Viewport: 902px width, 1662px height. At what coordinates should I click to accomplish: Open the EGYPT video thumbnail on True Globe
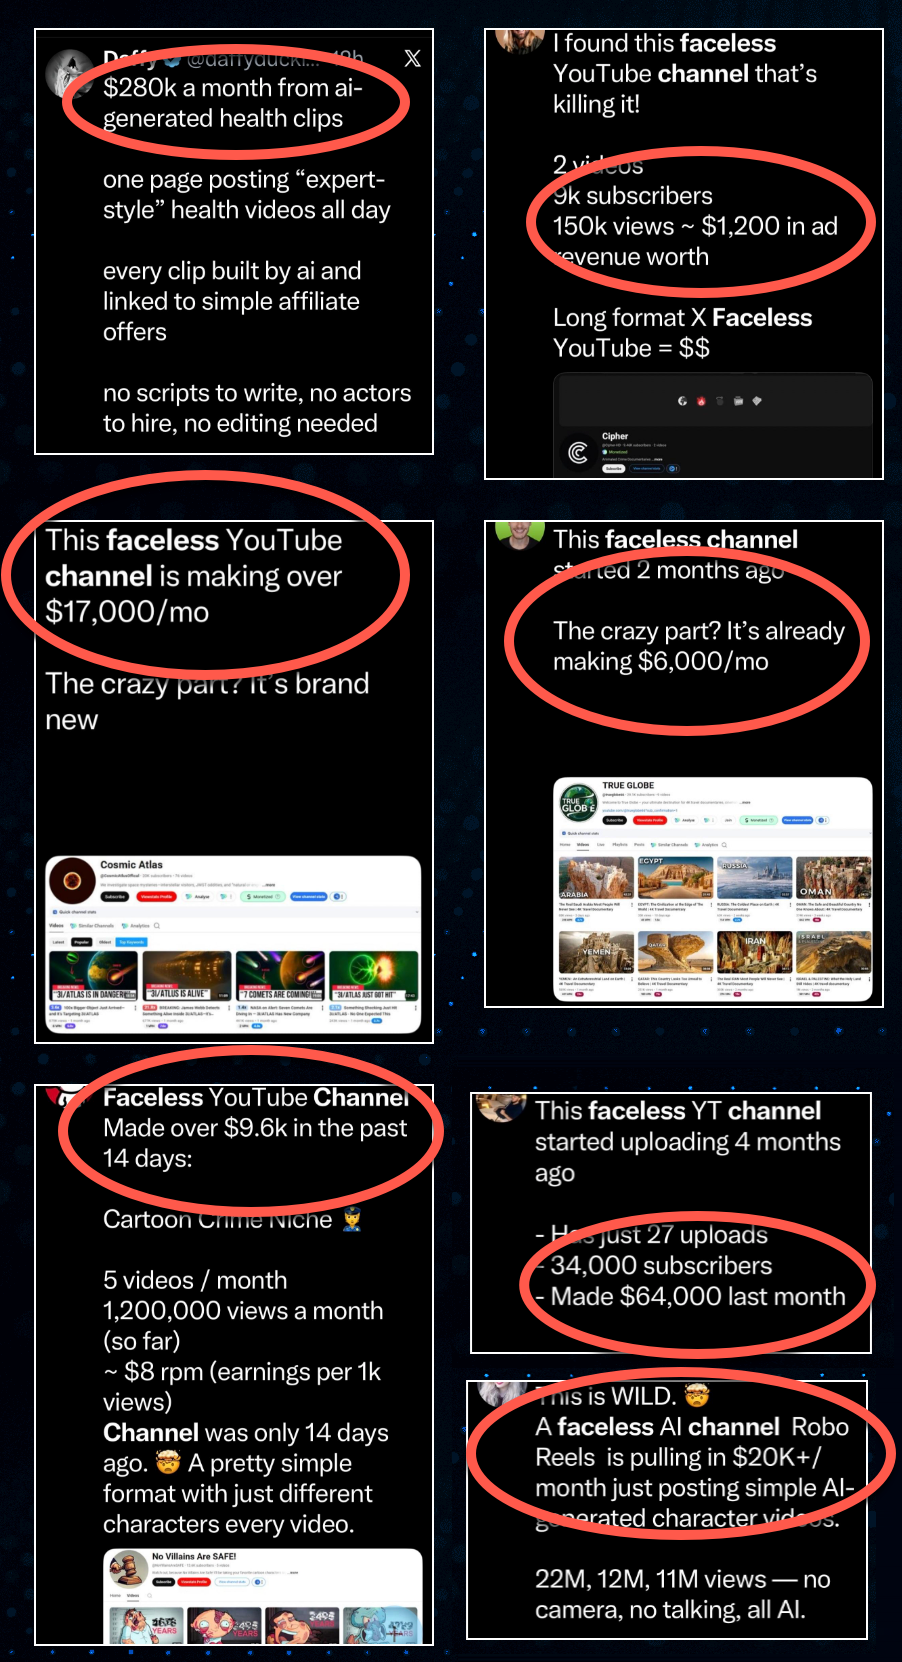675,878
